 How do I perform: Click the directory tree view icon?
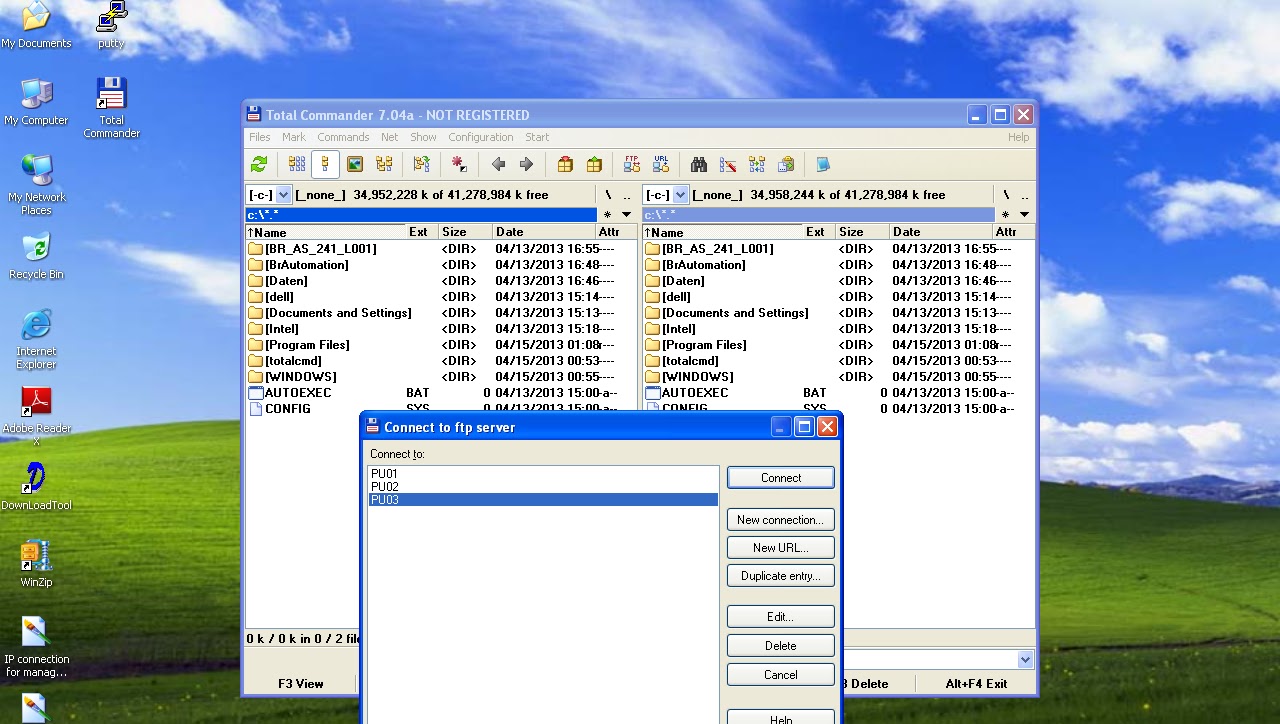pos(383,164)
